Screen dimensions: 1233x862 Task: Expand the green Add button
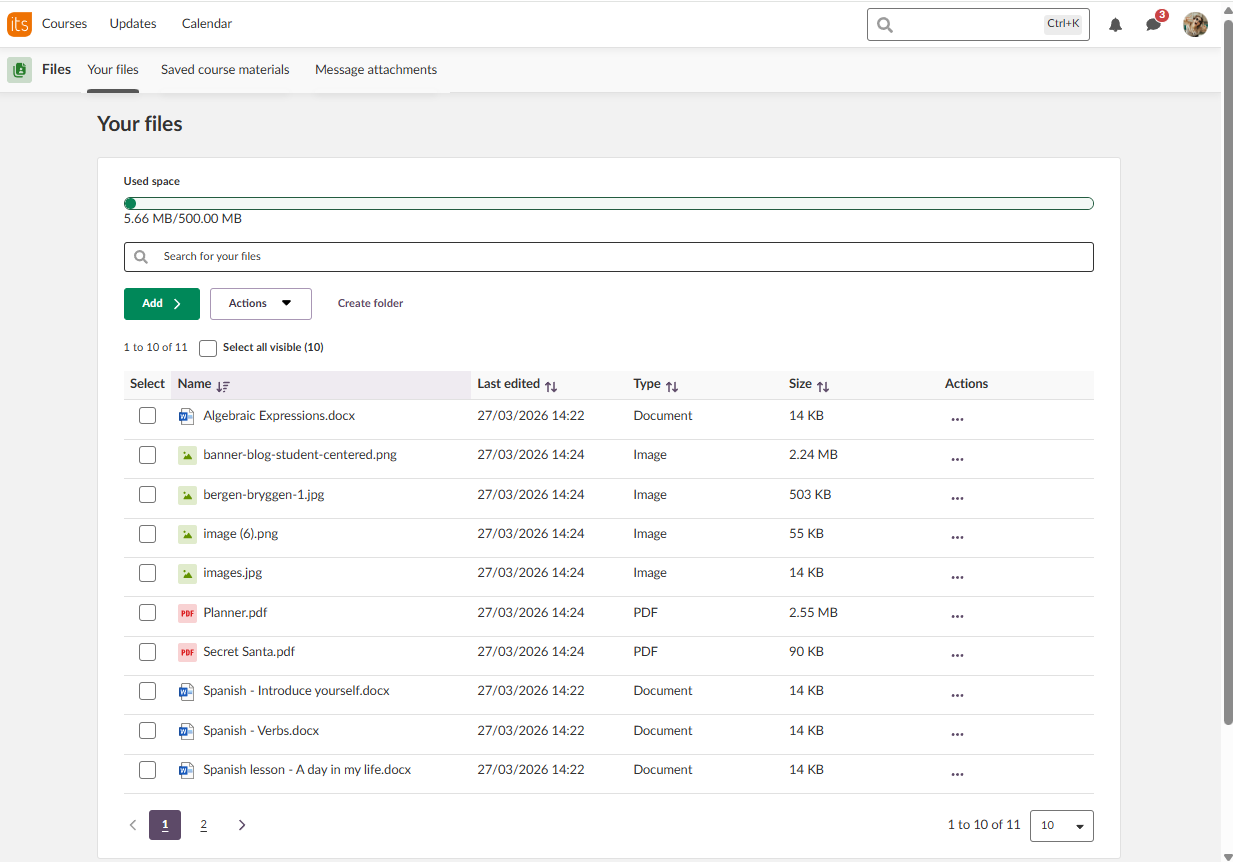pos(161,304)
